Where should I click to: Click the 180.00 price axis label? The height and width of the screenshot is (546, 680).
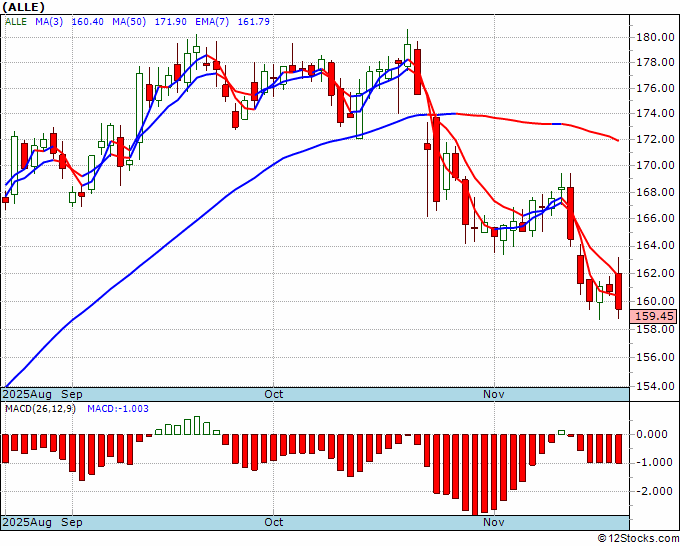pyautogui.click(x=655, y=37)
